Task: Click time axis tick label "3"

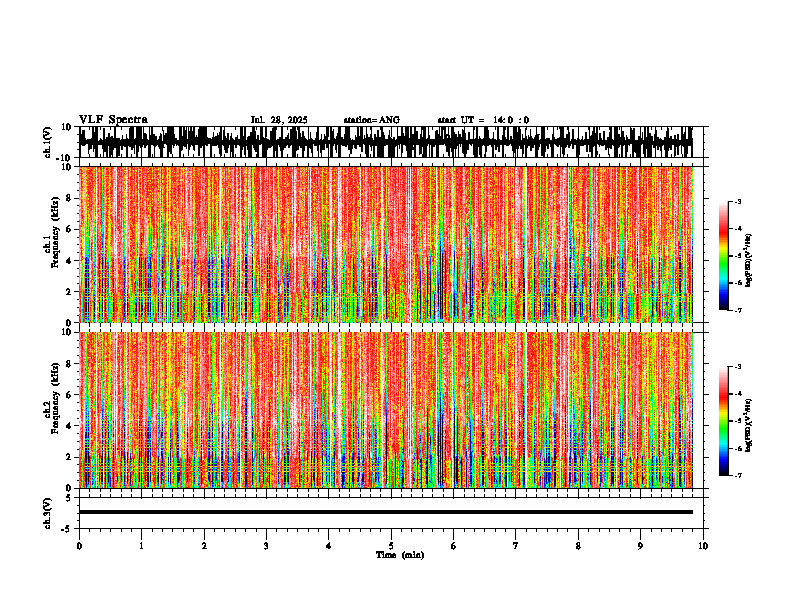Action: 266,546
